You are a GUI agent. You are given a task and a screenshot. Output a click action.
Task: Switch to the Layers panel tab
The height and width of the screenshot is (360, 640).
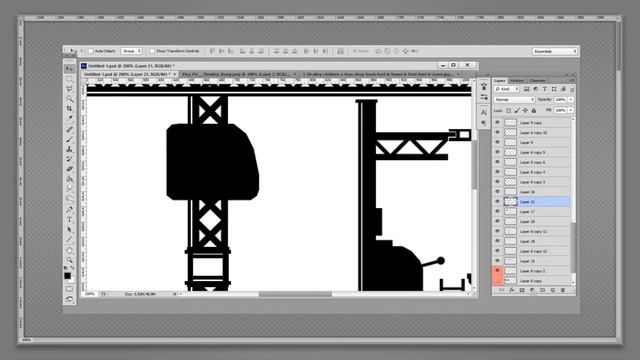(500, 80)
